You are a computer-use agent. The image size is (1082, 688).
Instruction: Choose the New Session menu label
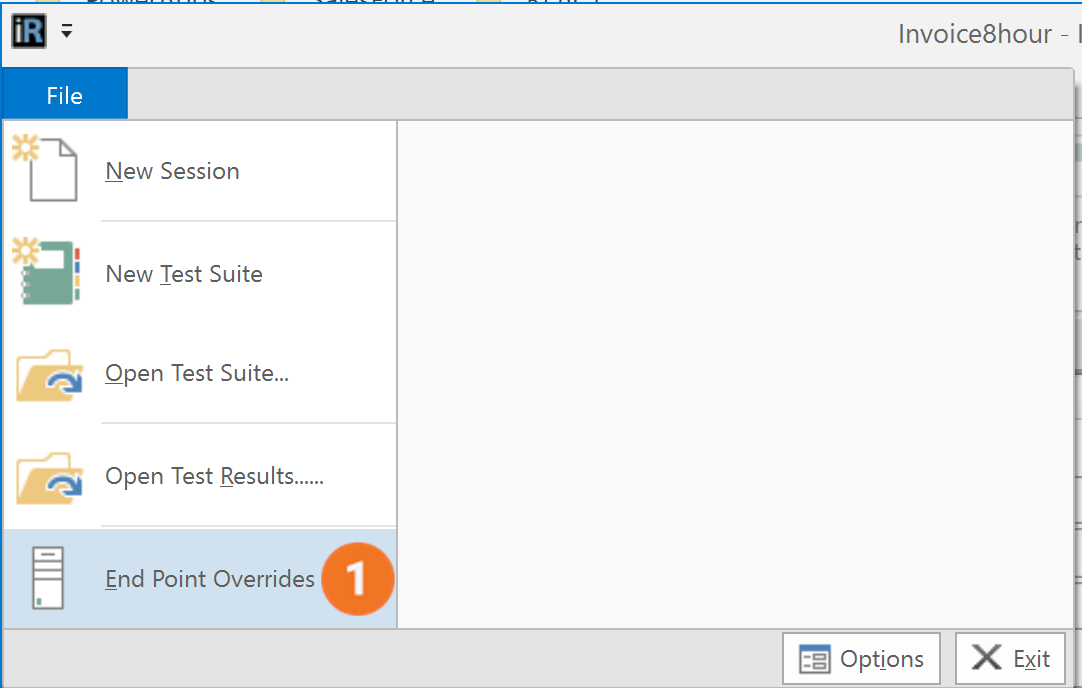point(173,171)
